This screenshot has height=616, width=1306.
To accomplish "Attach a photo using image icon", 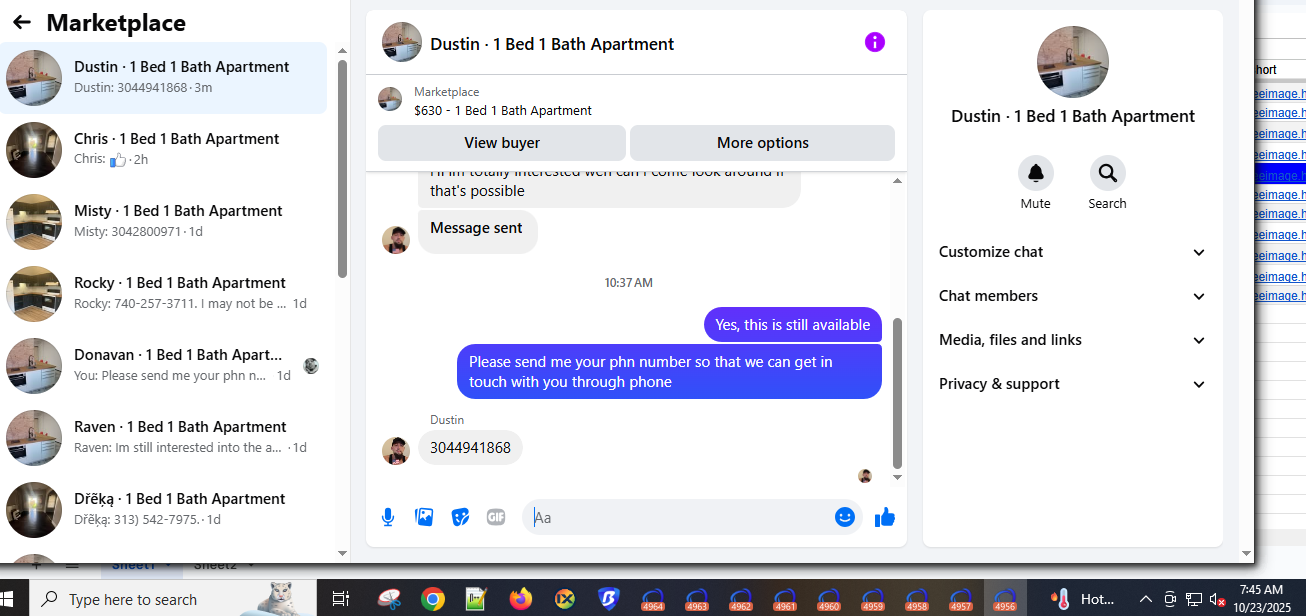I will [x=424, y=517].
